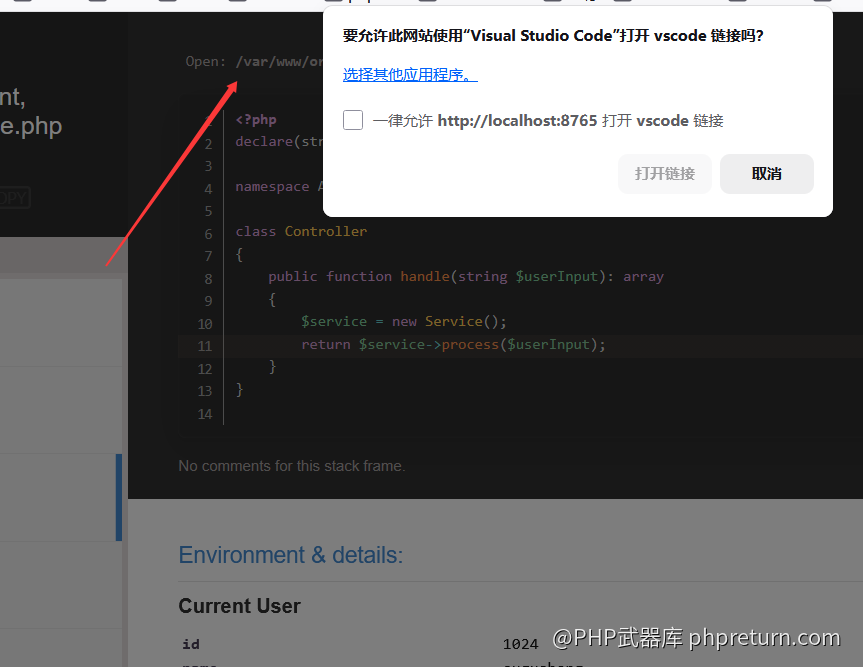The width and height of the screenshot is (863, 667).
Task: Click the 'No comments for this stack frame.' text
Action: click(x=292, y=466)
